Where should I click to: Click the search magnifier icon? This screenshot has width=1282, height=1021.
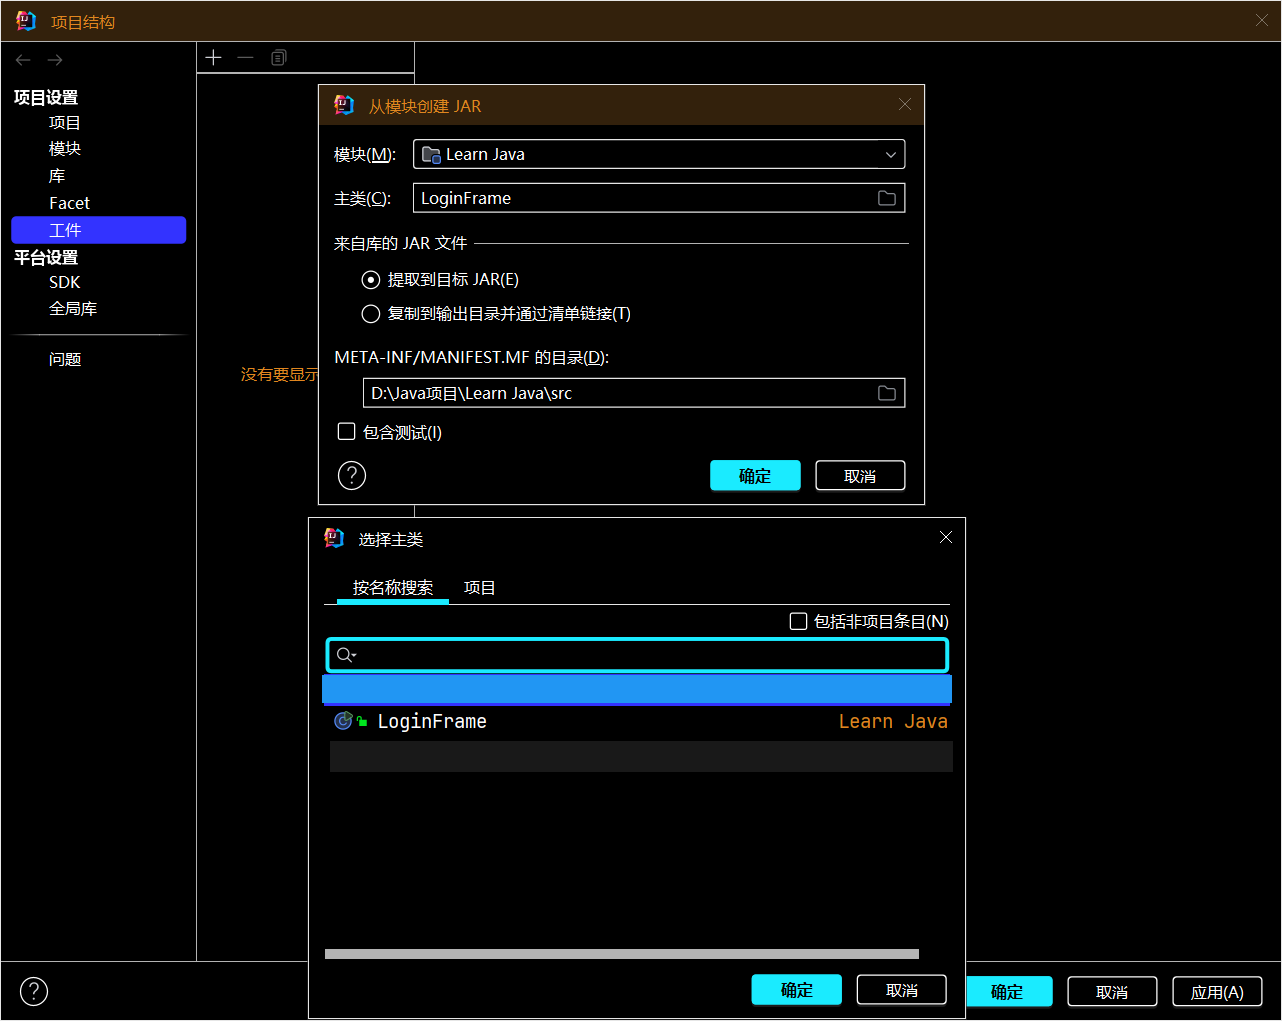click(346, 655)
